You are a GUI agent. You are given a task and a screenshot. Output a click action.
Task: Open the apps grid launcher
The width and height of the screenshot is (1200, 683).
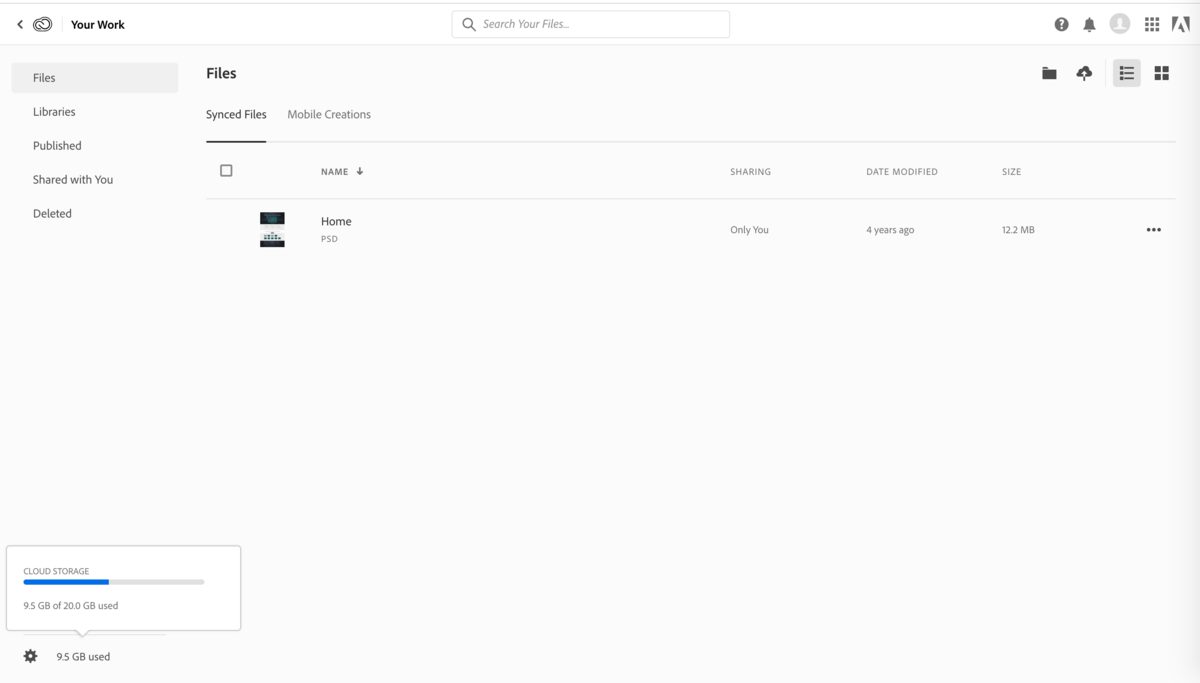[x=1152, y=24]
